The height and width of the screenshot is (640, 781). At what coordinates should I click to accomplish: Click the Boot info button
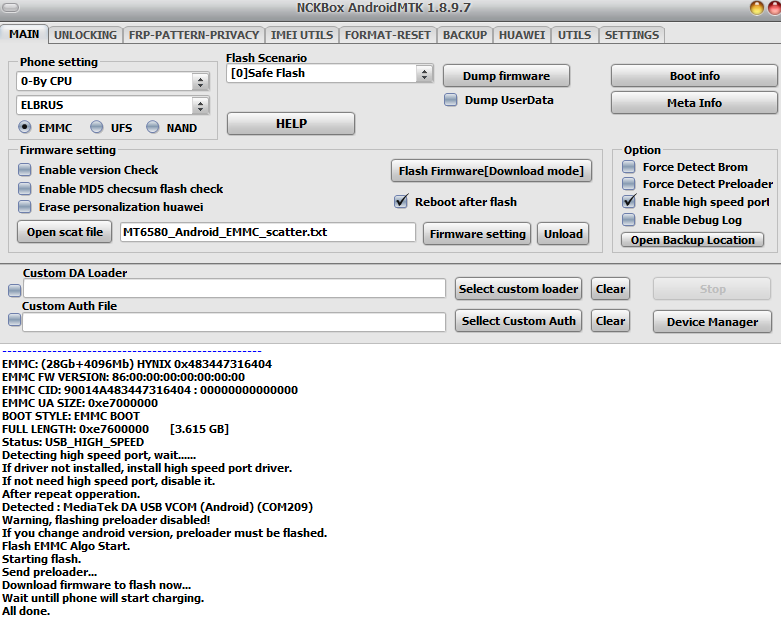coord(694,76)
